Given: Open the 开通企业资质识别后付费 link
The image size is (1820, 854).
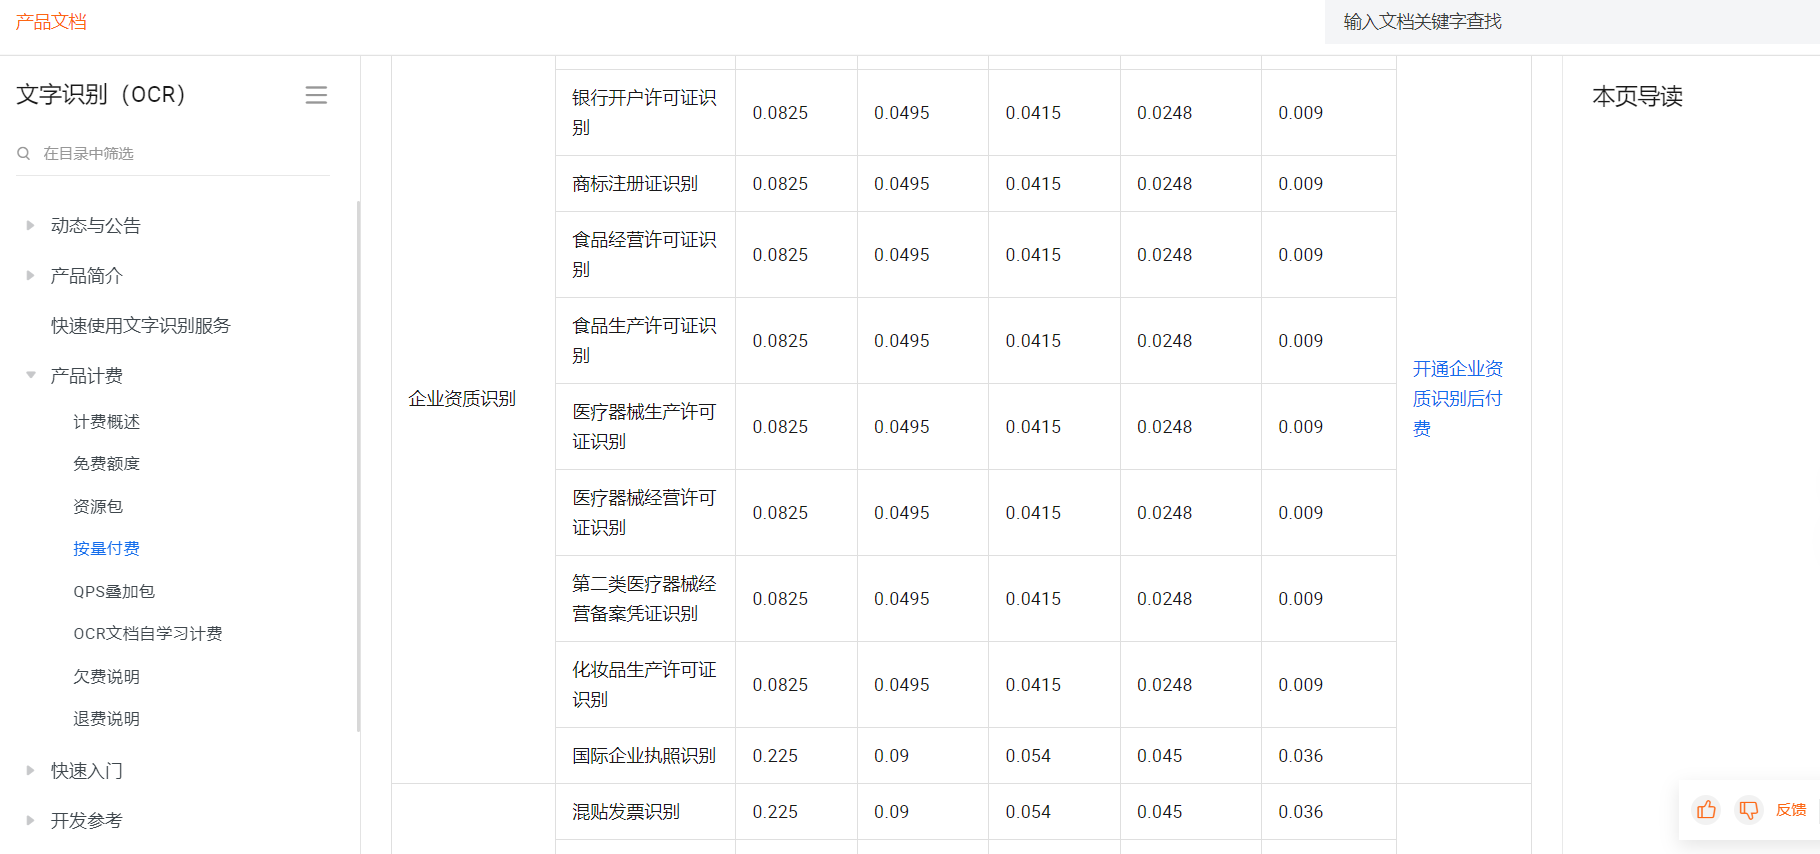Looking at the screenshot, I should point(1458,399).
